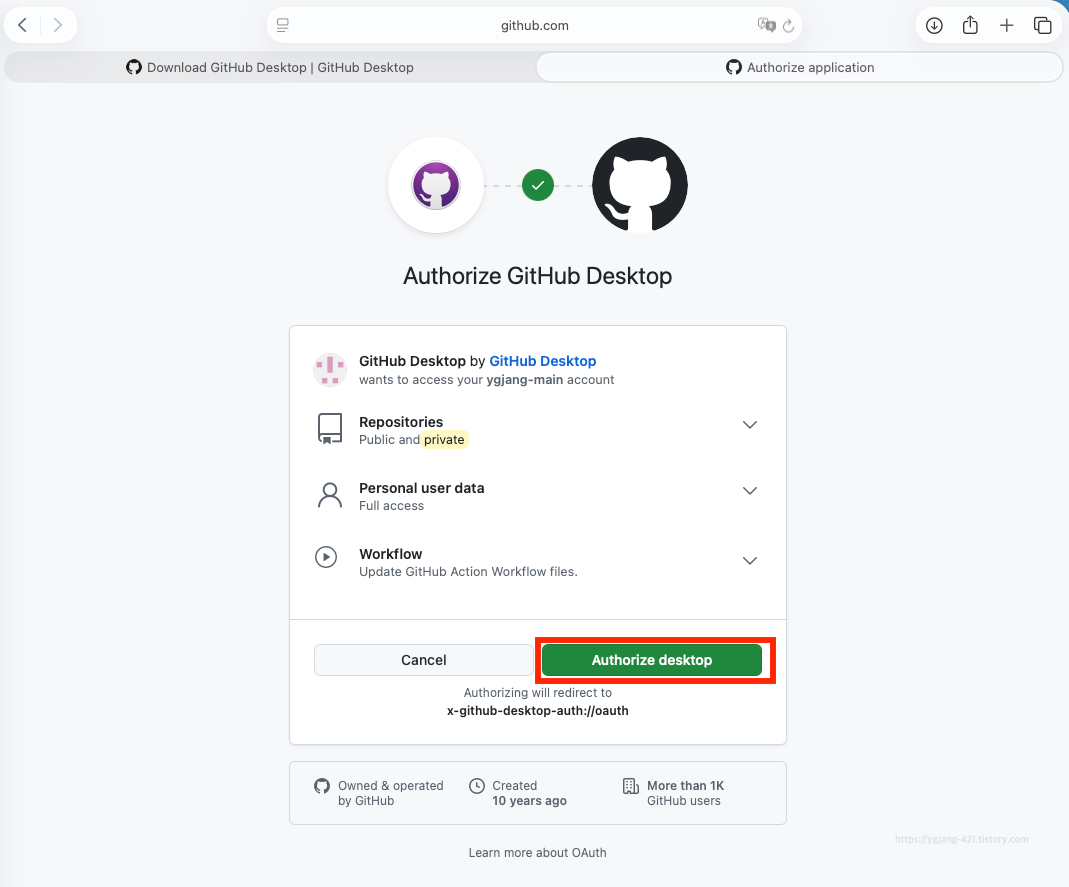Click the Cancel button
This screenshot has height=887, width=1069.
pos(423,660)
